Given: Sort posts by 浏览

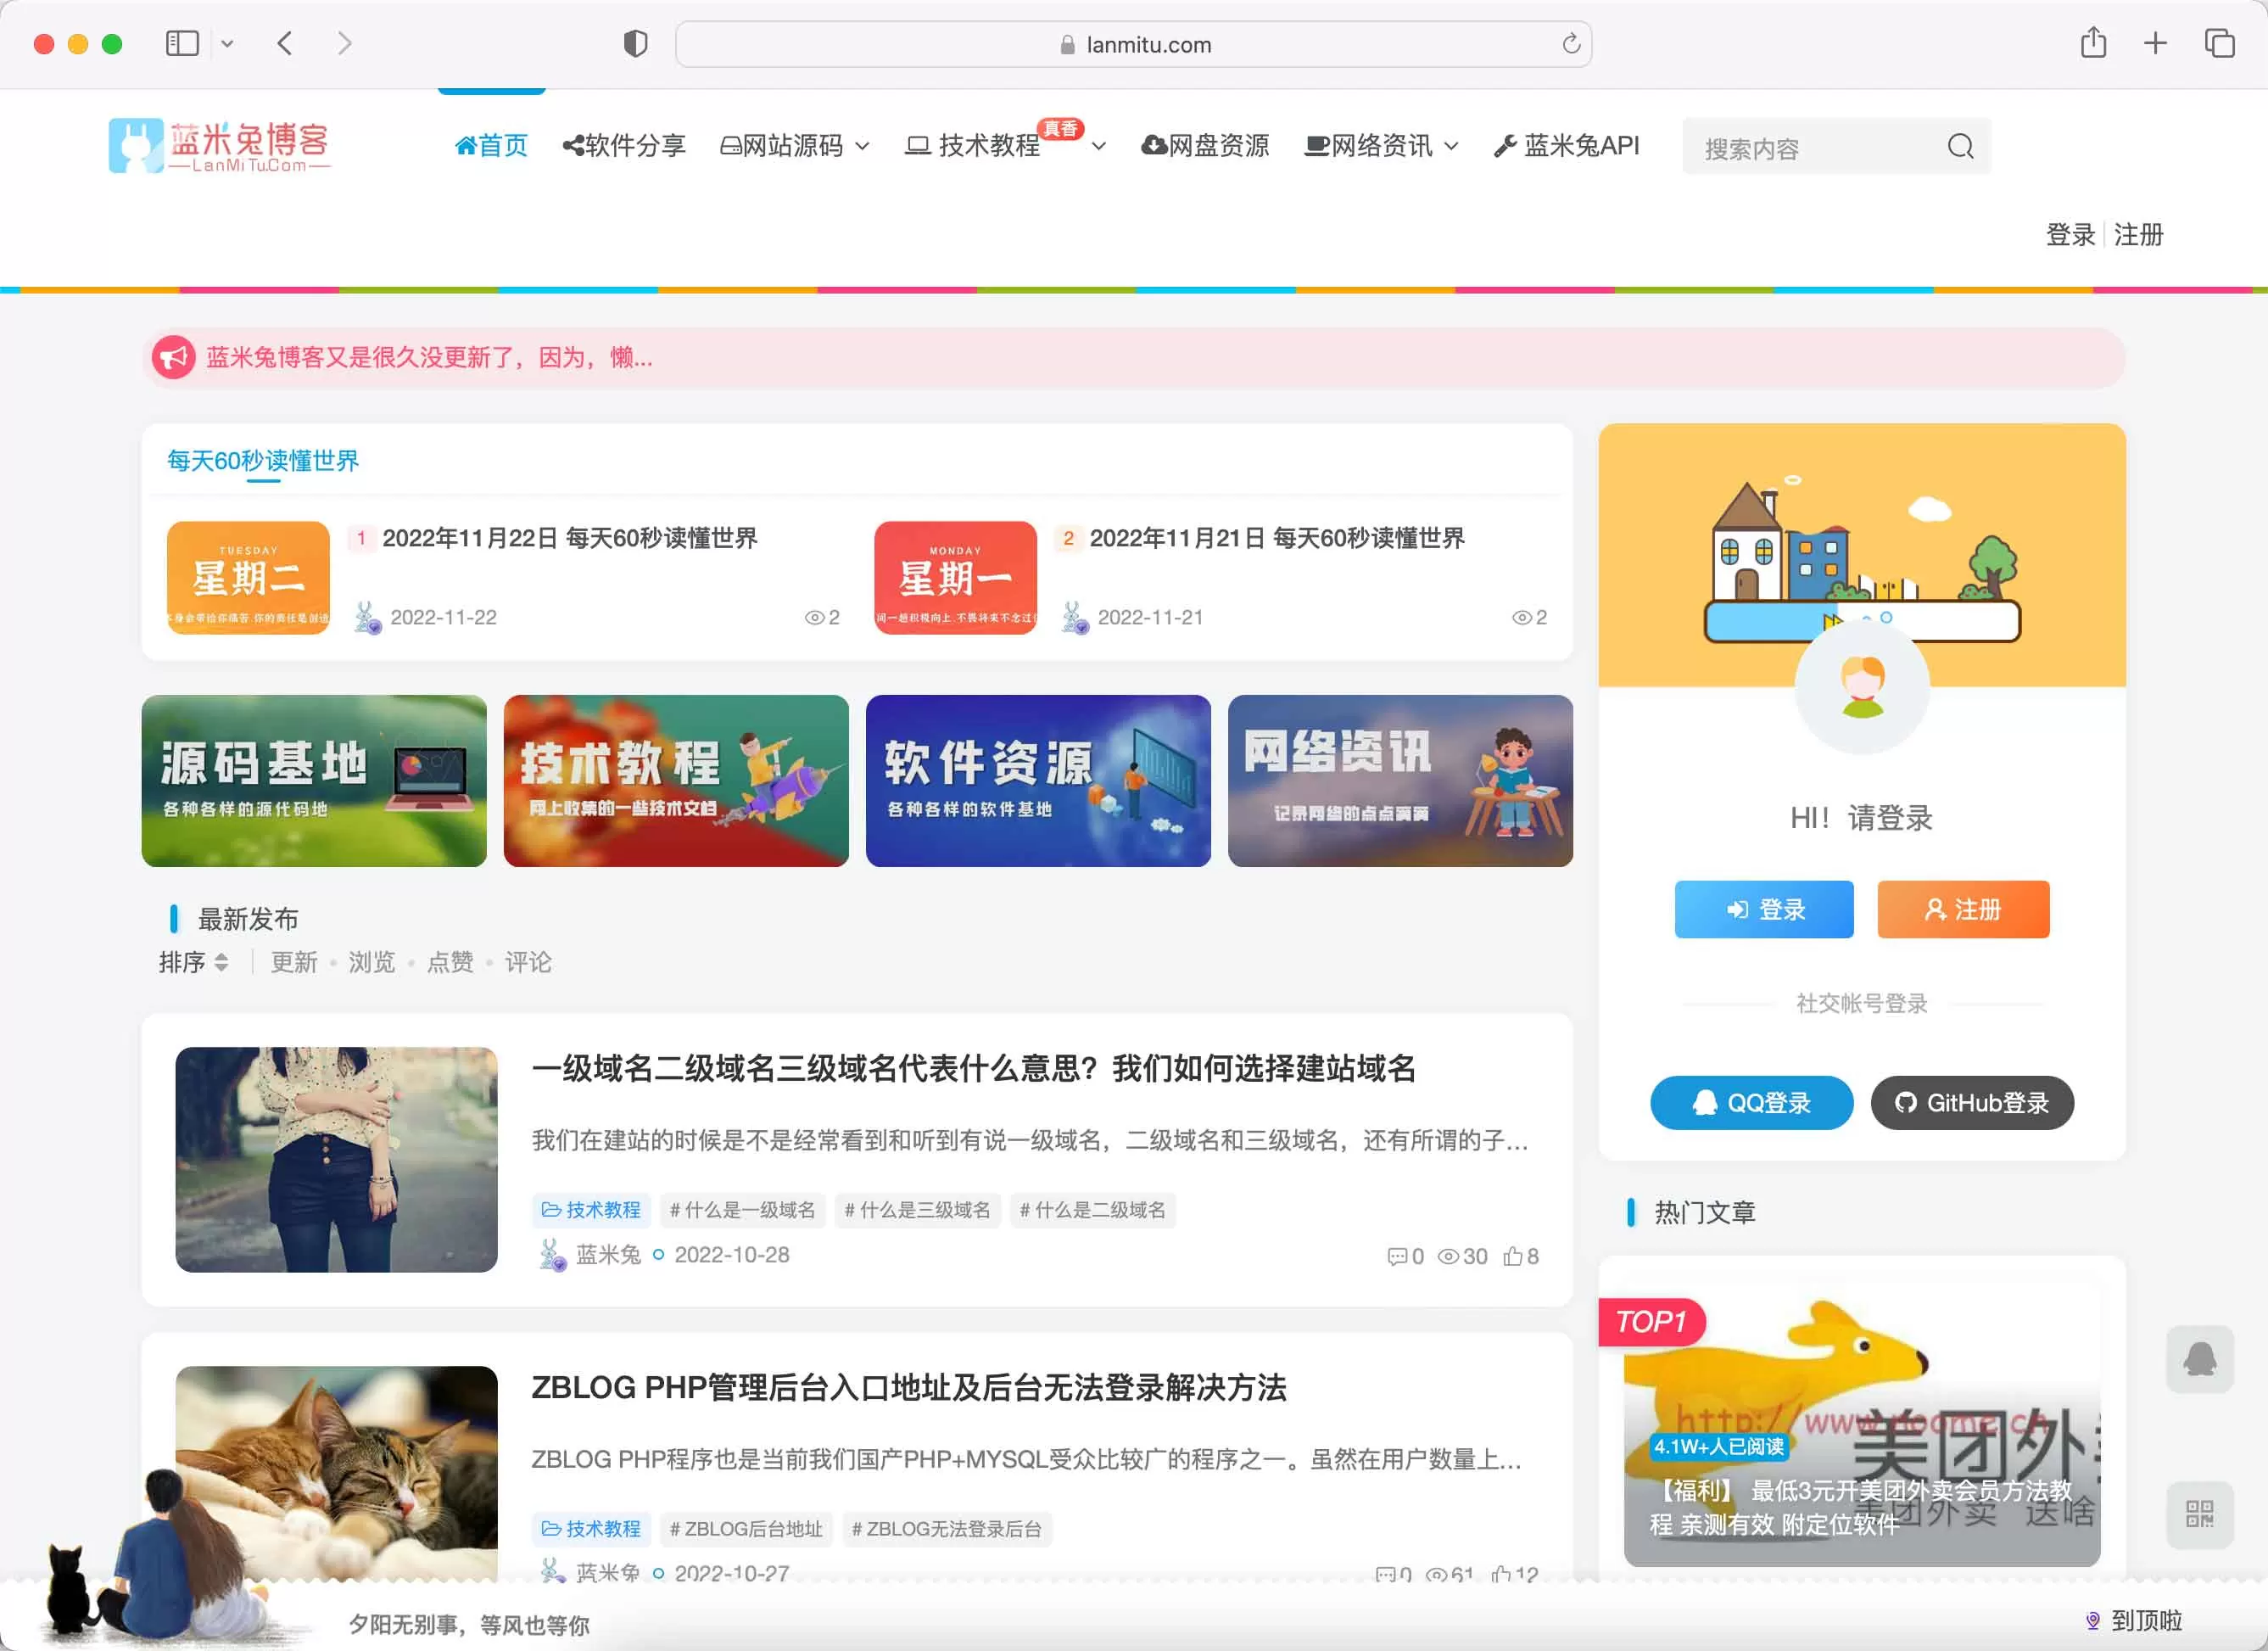Looking at the screenshot, I should (x=372, y=962).
